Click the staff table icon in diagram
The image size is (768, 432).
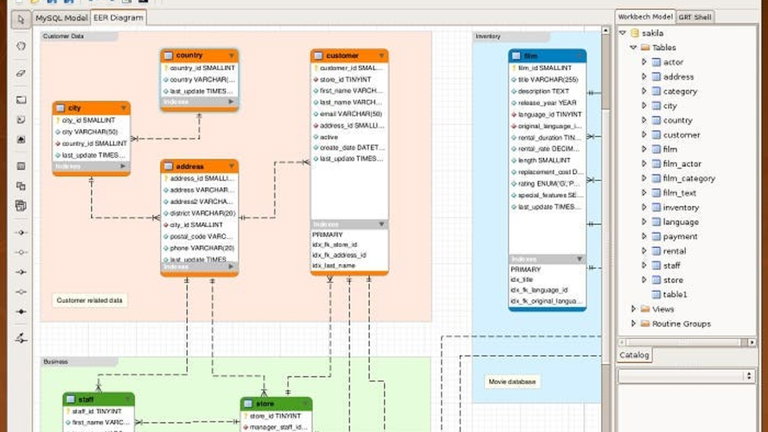click(71, 399)
